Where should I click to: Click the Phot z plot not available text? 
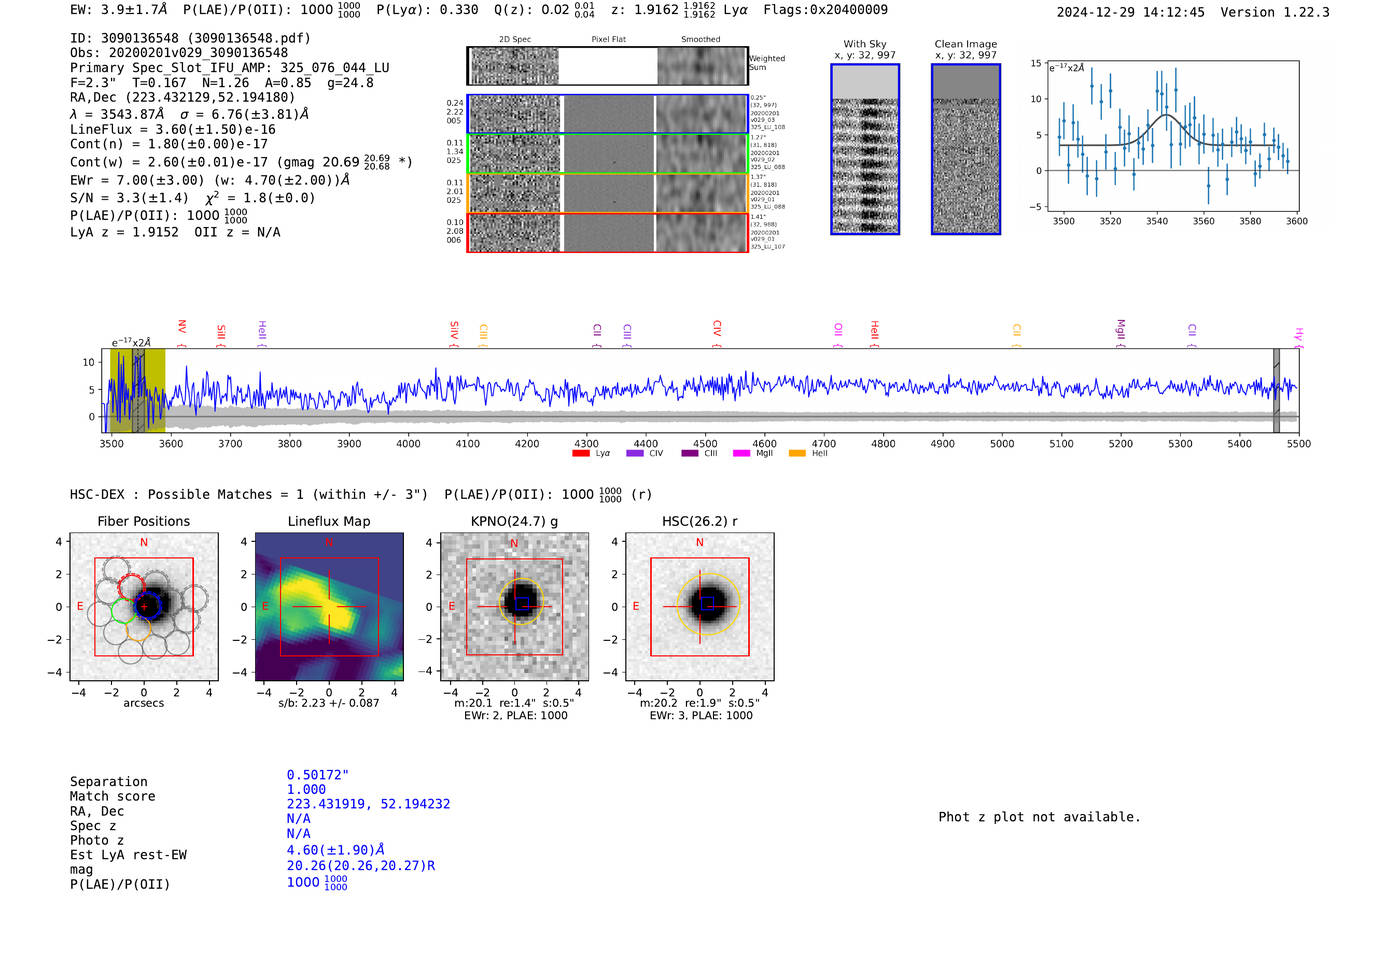tap(1039, 817)
